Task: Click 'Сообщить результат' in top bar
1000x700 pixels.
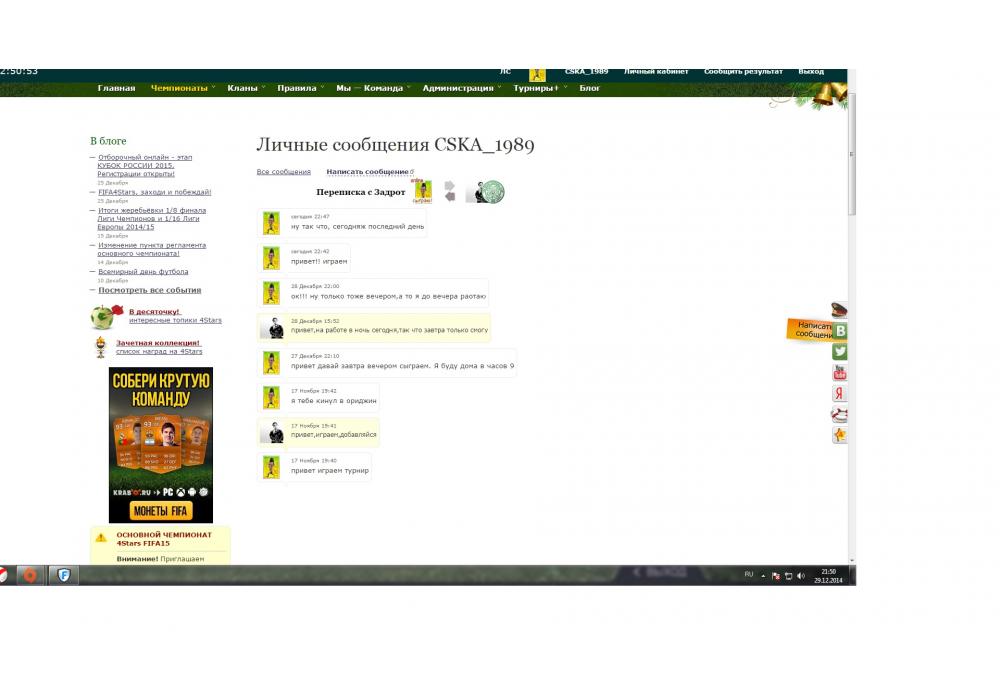Action: click(743, 71)
